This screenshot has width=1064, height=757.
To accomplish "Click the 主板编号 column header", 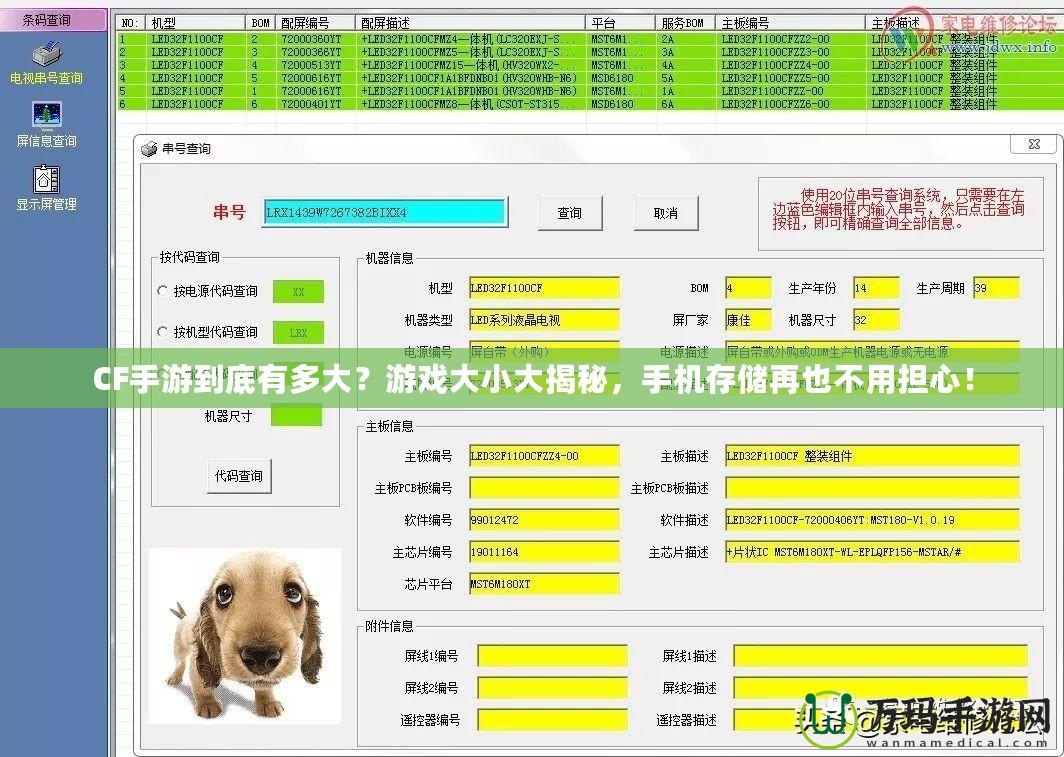I will coord(791,23).
